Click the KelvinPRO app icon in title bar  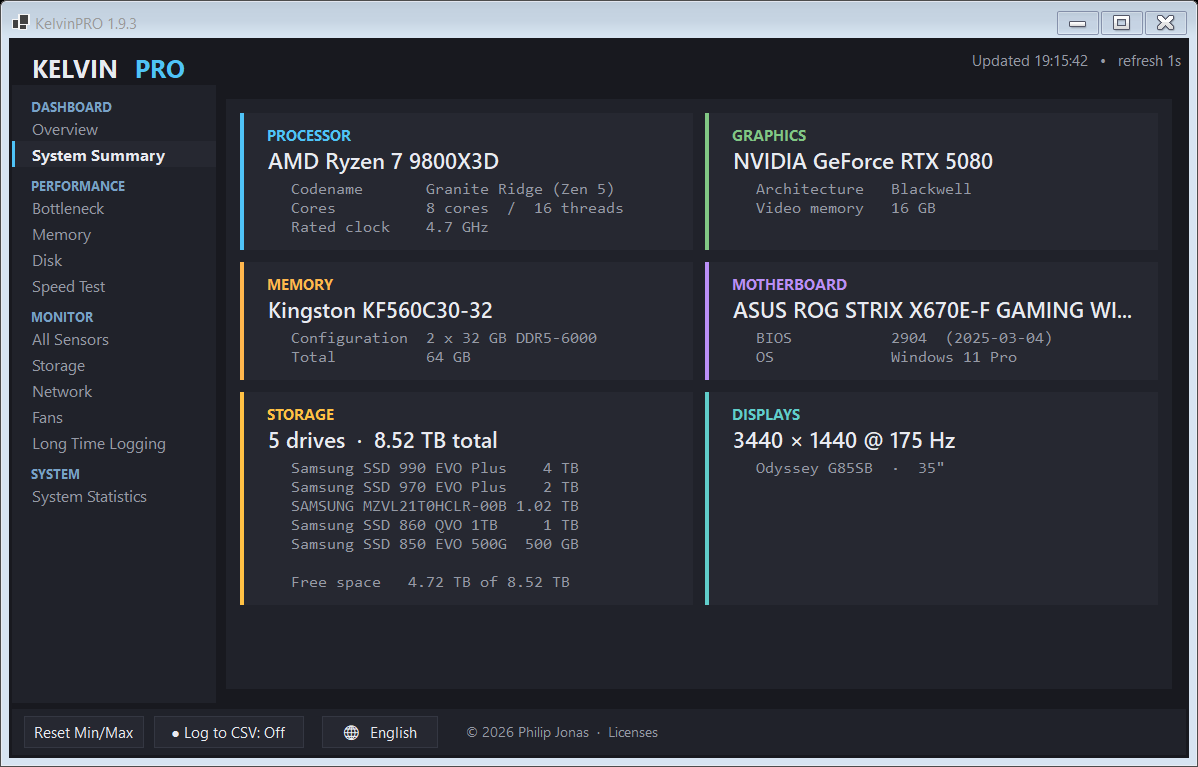click(x=21, y=23)
